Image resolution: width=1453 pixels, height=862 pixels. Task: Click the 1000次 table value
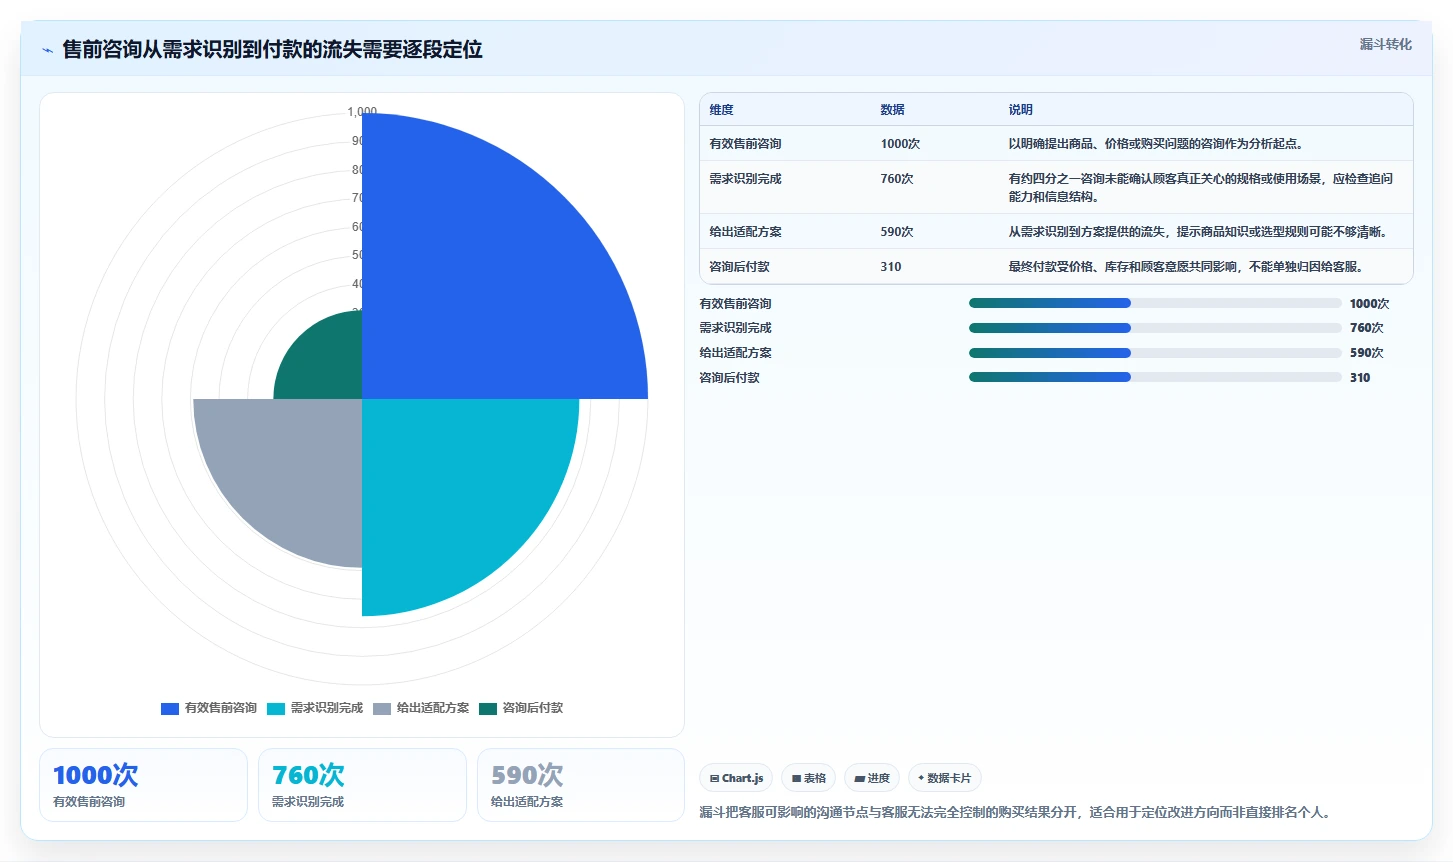coord(900,144)
